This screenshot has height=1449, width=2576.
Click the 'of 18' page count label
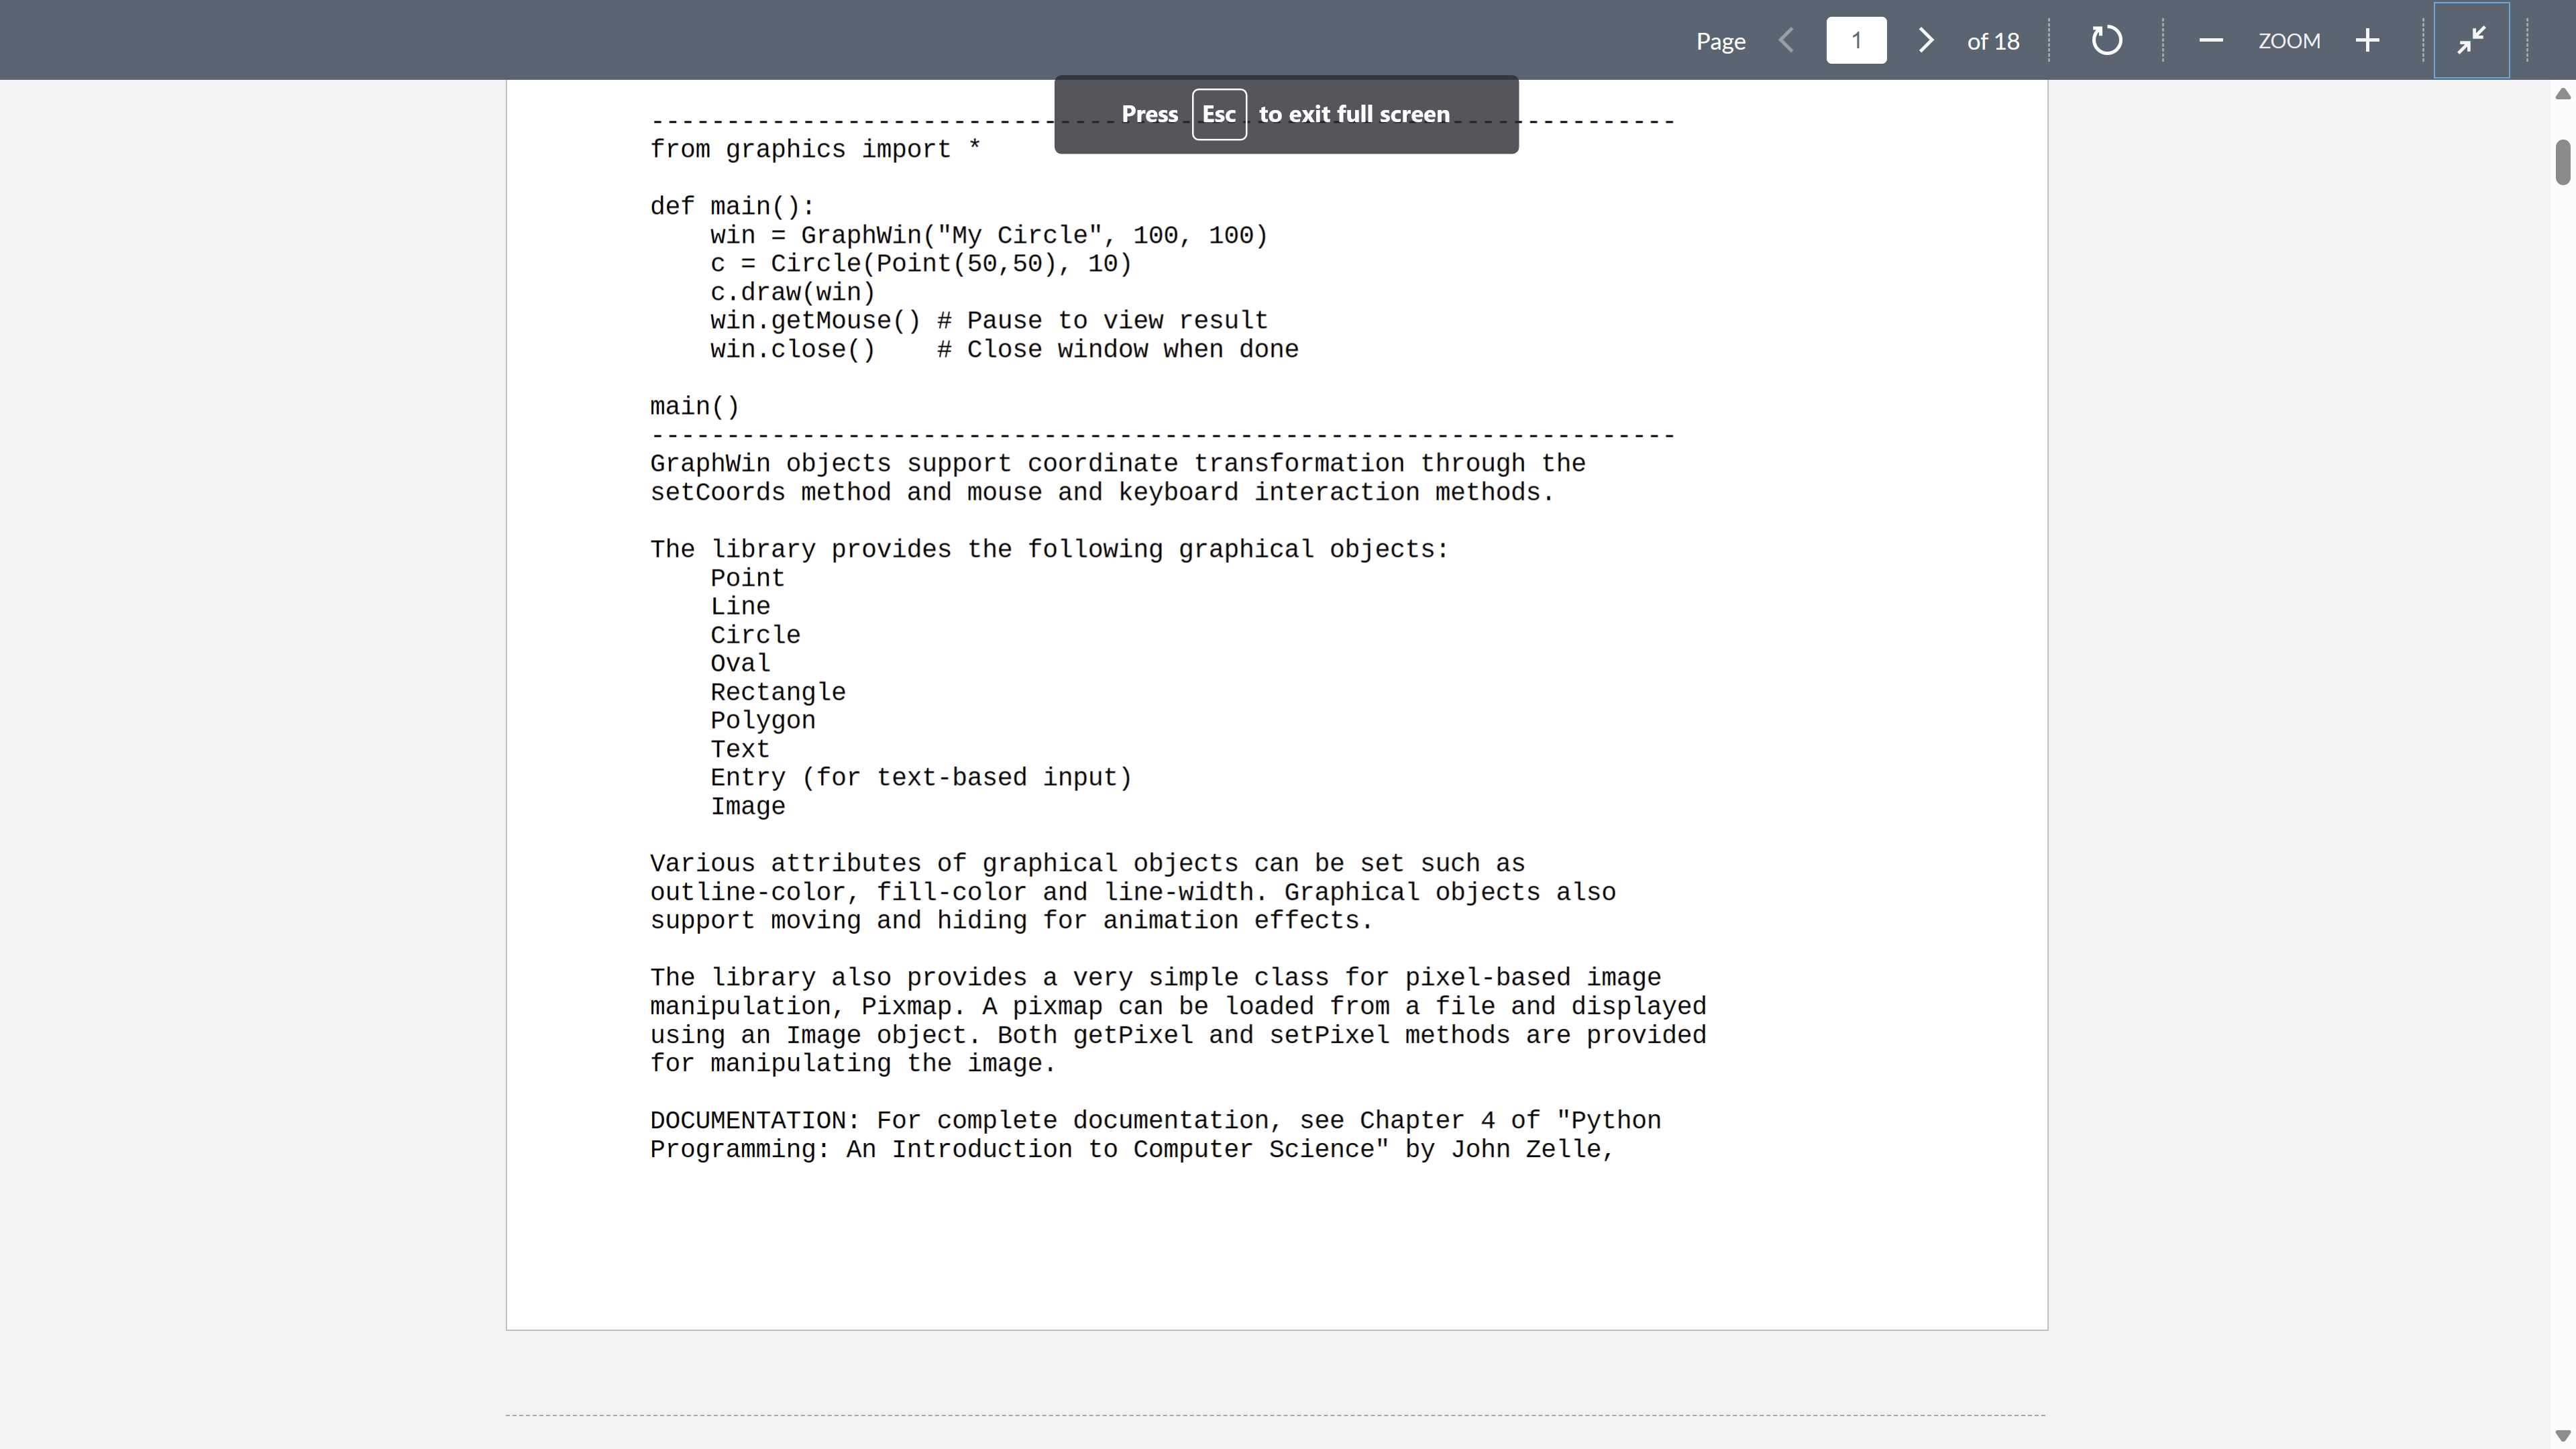tap(1992, 40)
